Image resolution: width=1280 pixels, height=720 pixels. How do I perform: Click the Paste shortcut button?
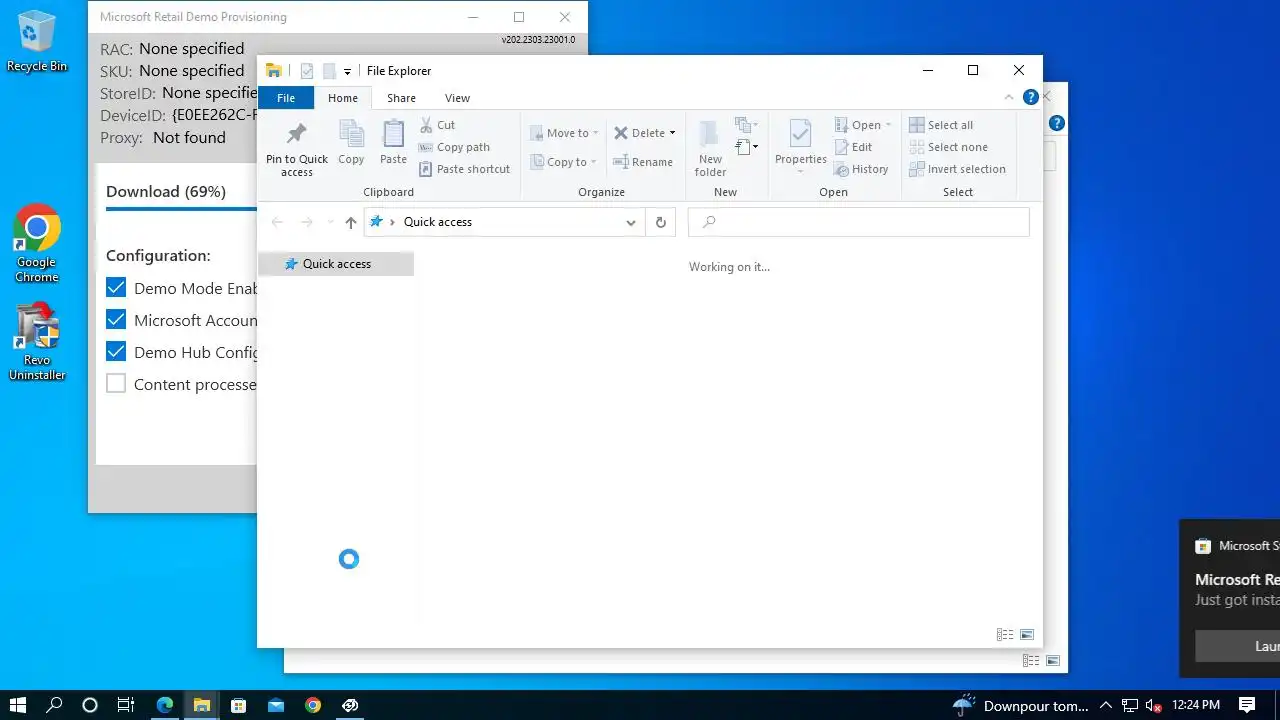tap(464, 169)
